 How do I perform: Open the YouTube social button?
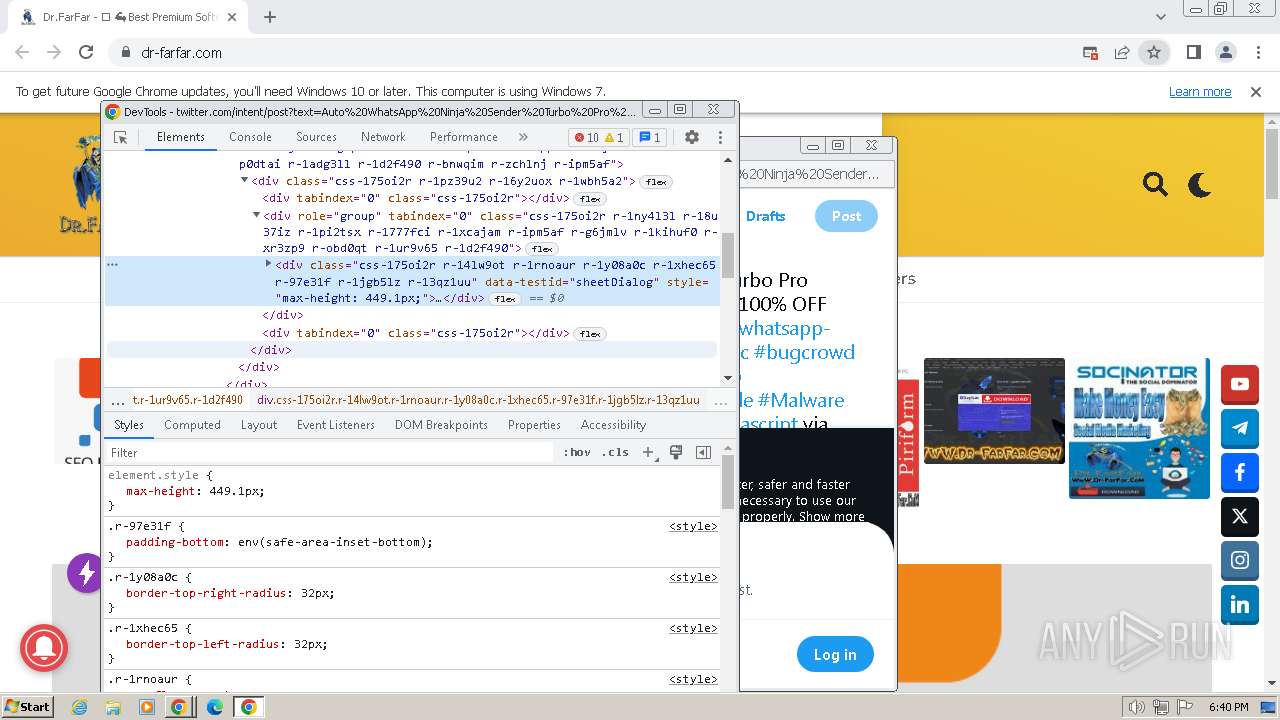coord(1240,384)
